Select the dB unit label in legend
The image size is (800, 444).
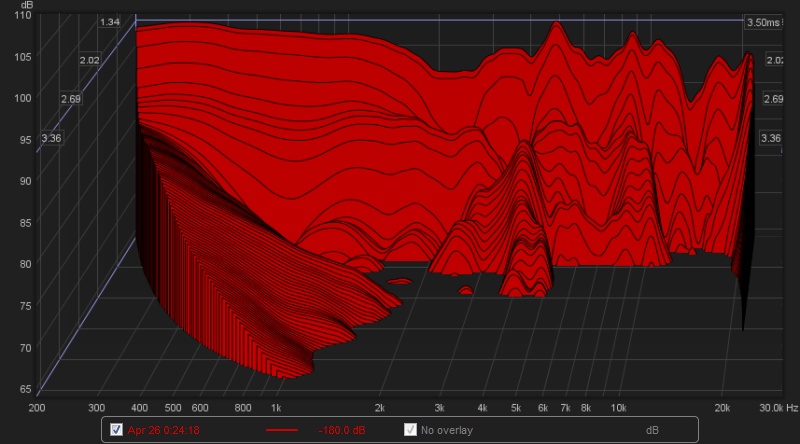pyautogui.click(x=652, y=430)
